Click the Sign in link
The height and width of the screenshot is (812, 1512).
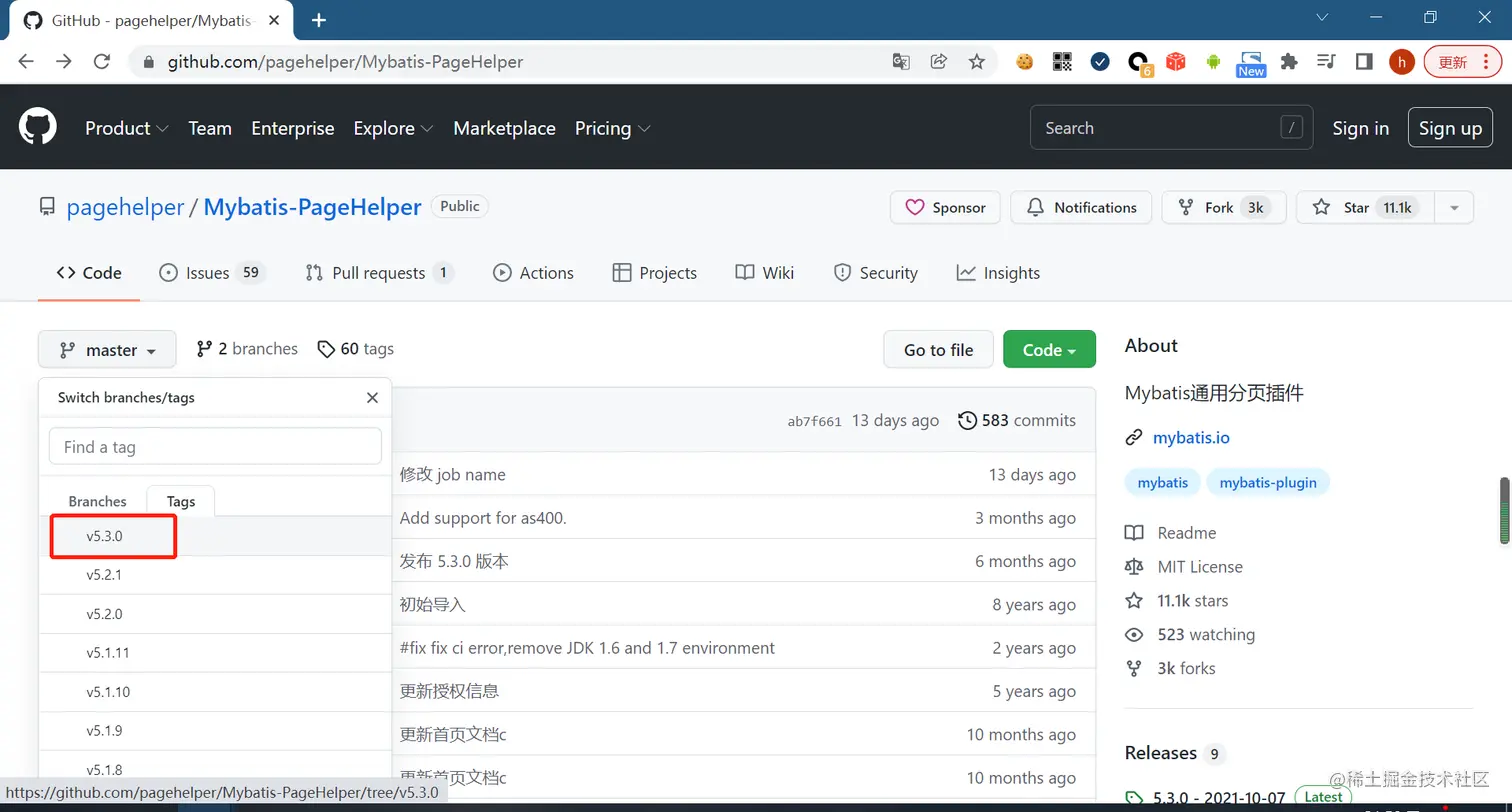coord(1360,128)
